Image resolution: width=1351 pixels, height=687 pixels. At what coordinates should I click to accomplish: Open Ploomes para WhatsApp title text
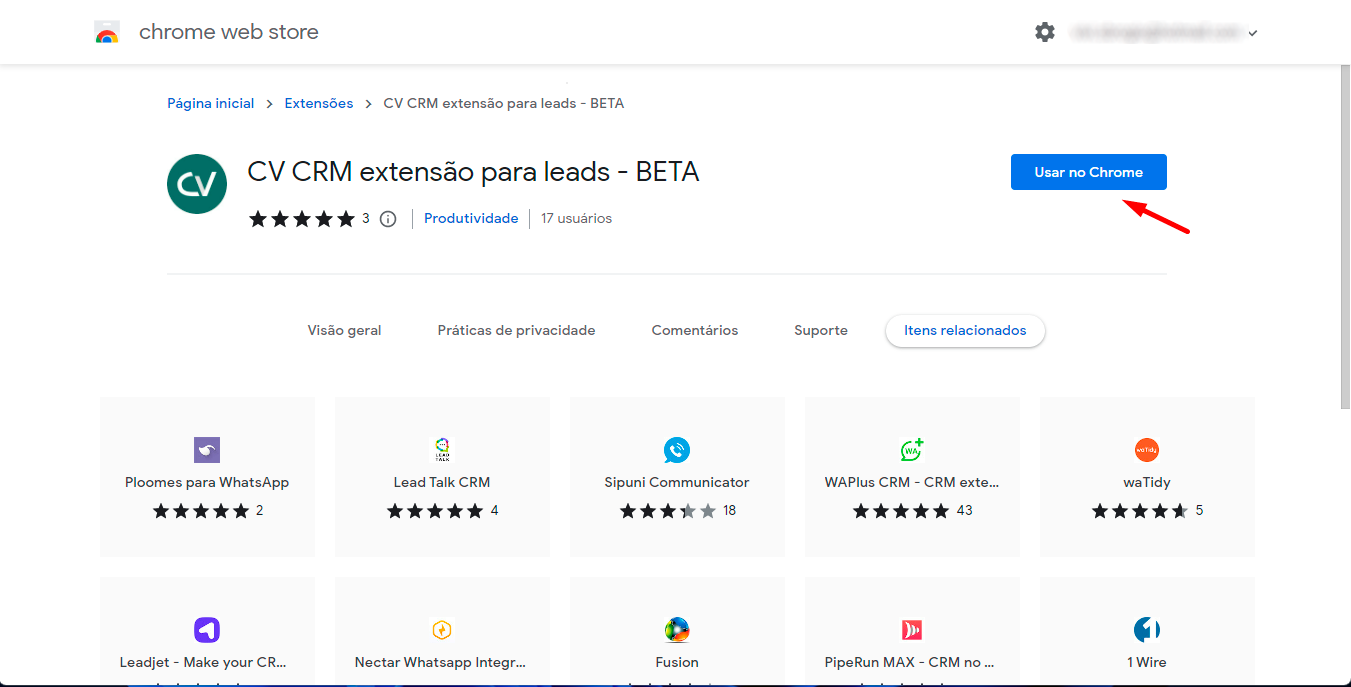(207, 482)
